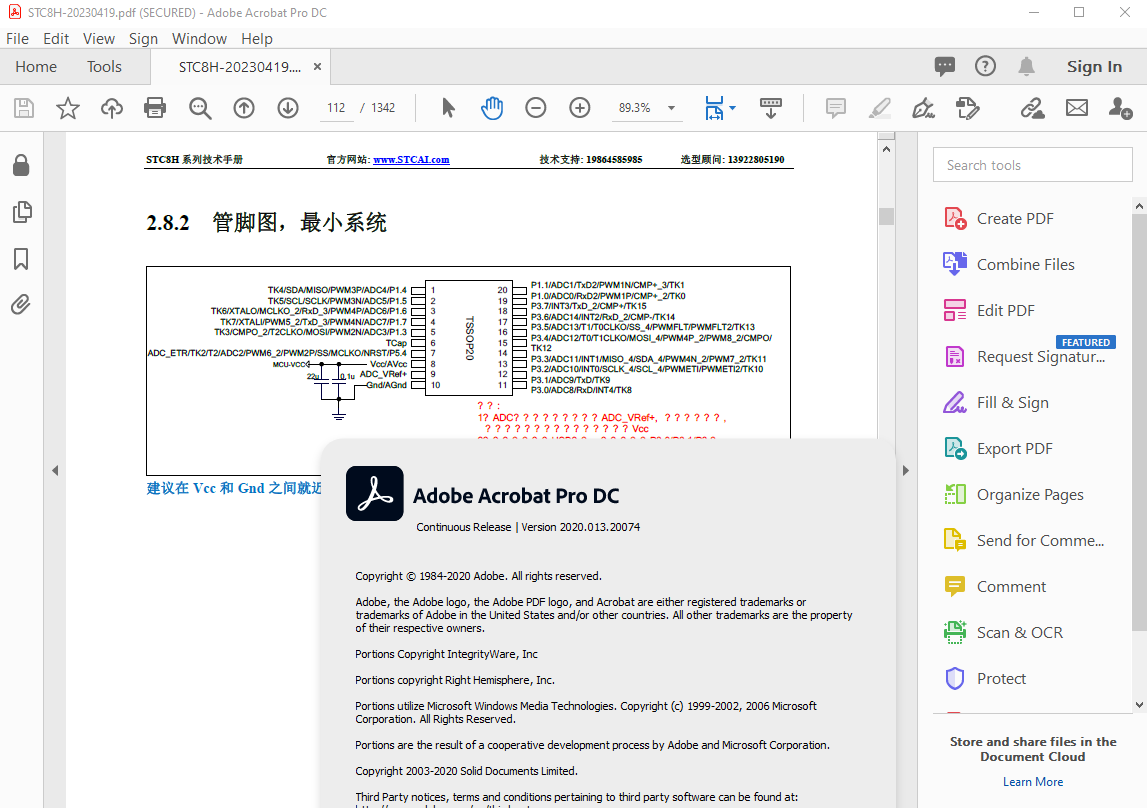
Task: Share with others person icon
Action: [x=1121, y=108]
